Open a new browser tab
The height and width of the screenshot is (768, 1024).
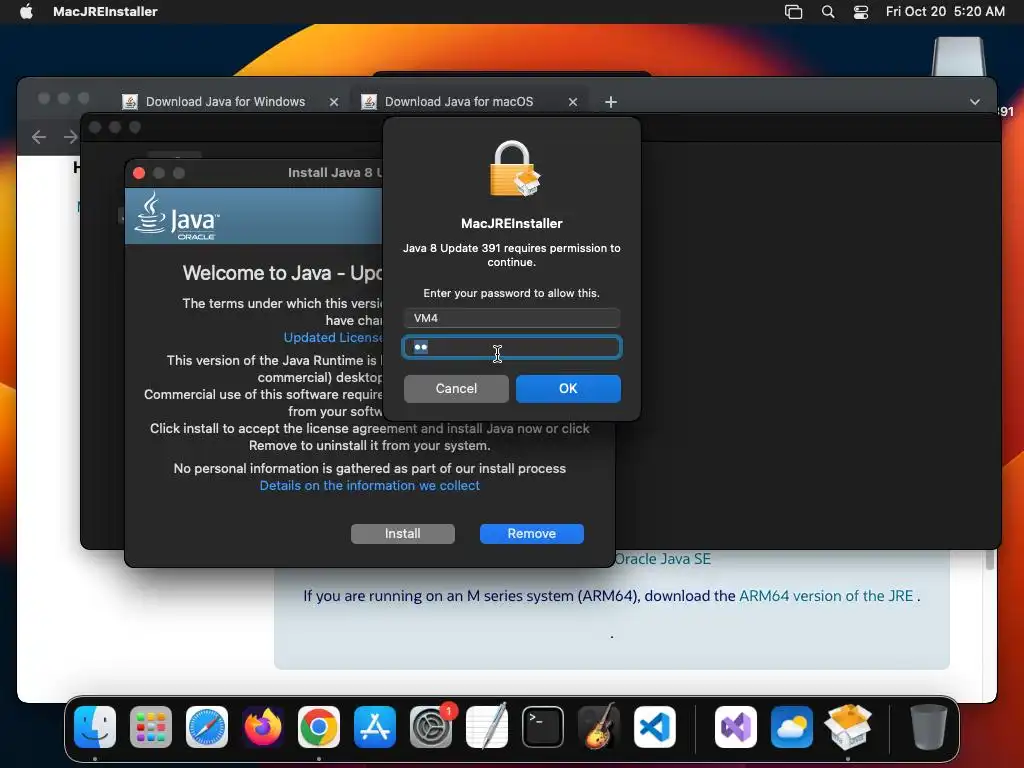(611, 102)
